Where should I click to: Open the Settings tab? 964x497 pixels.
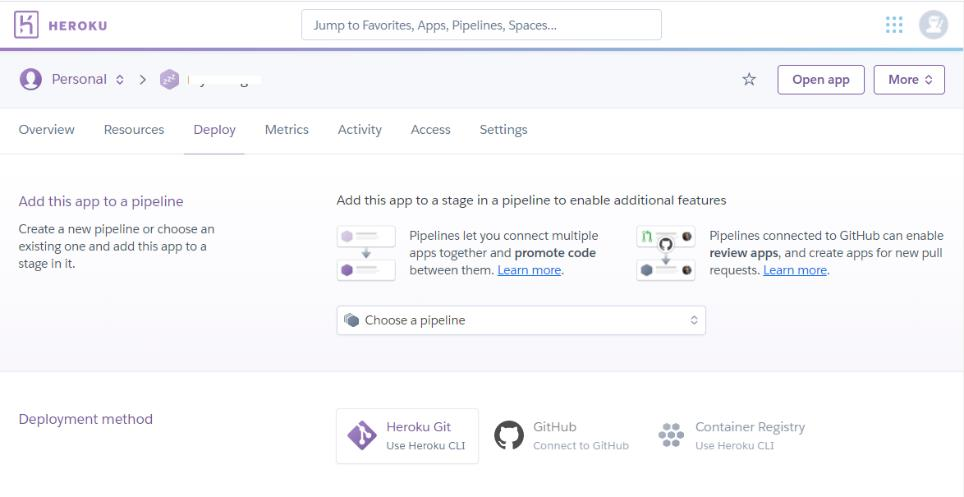[x=504, y=130]
